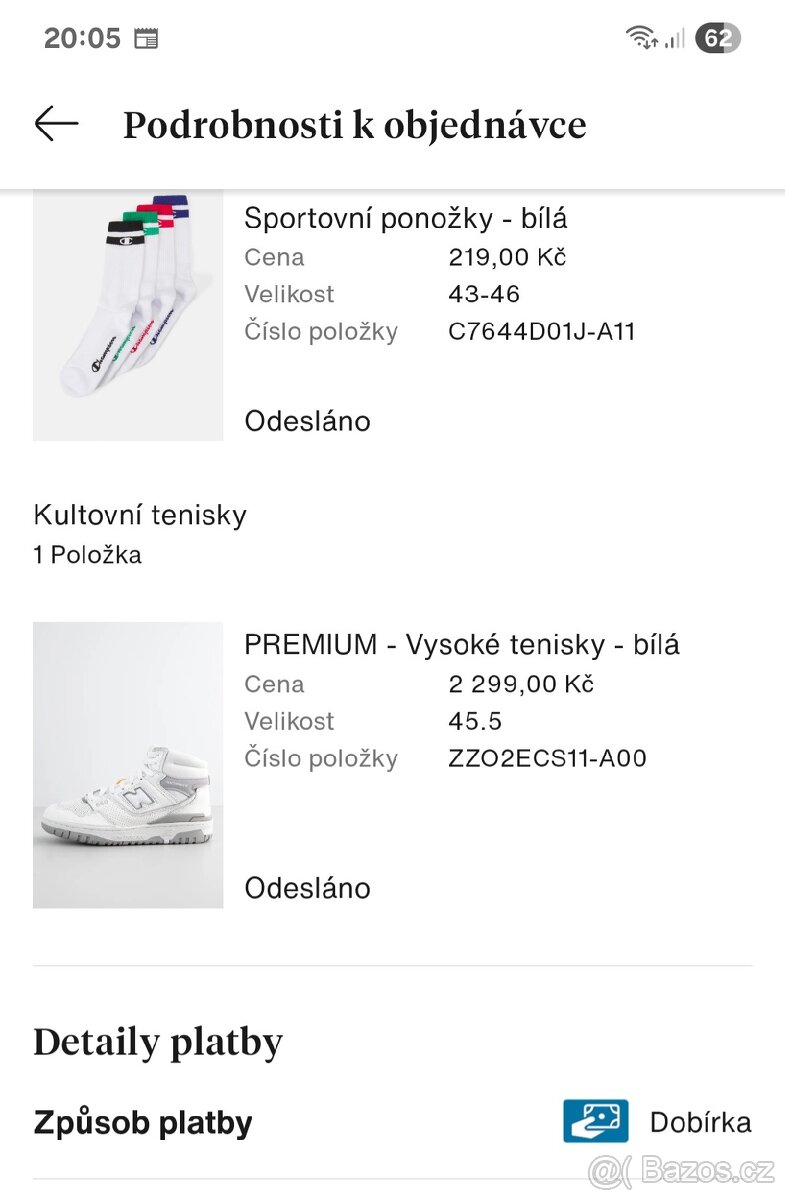
Task: Tap the Způsob platby row label
Action: pos(142,1122)
